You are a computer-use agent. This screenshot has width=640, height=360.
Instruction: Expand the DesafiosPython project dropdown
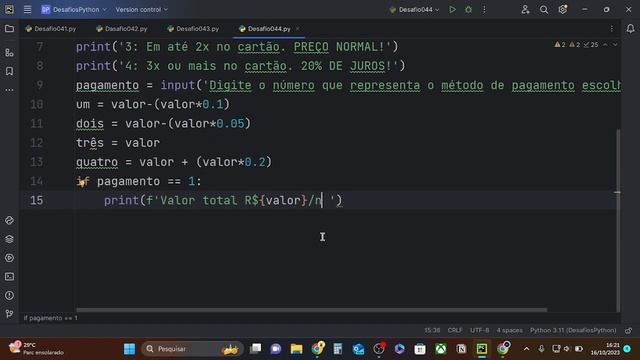tap(73, 9)
